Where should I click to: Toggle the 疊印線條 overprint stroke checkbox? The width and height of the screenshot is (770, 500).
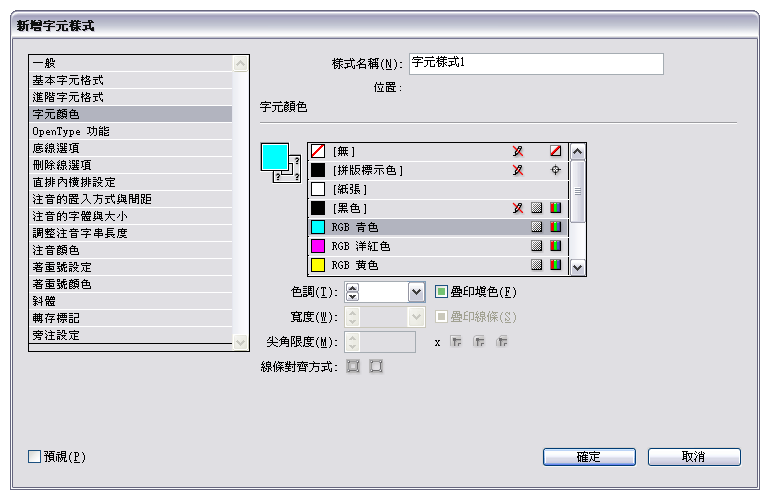(442, 317)
